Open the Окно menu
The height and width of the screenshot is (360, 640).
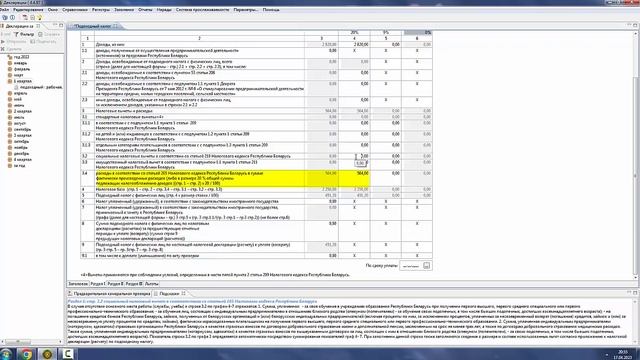pyautogui.click(x=53, y=9)
